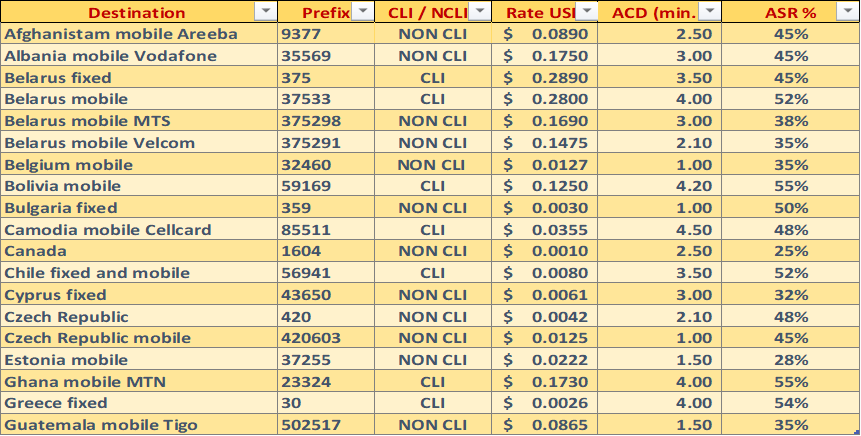Select the cell Albania mobile Vodafone
Image resolution: width=861 pixels, height=436 pixels.
(x=139, y=55)
